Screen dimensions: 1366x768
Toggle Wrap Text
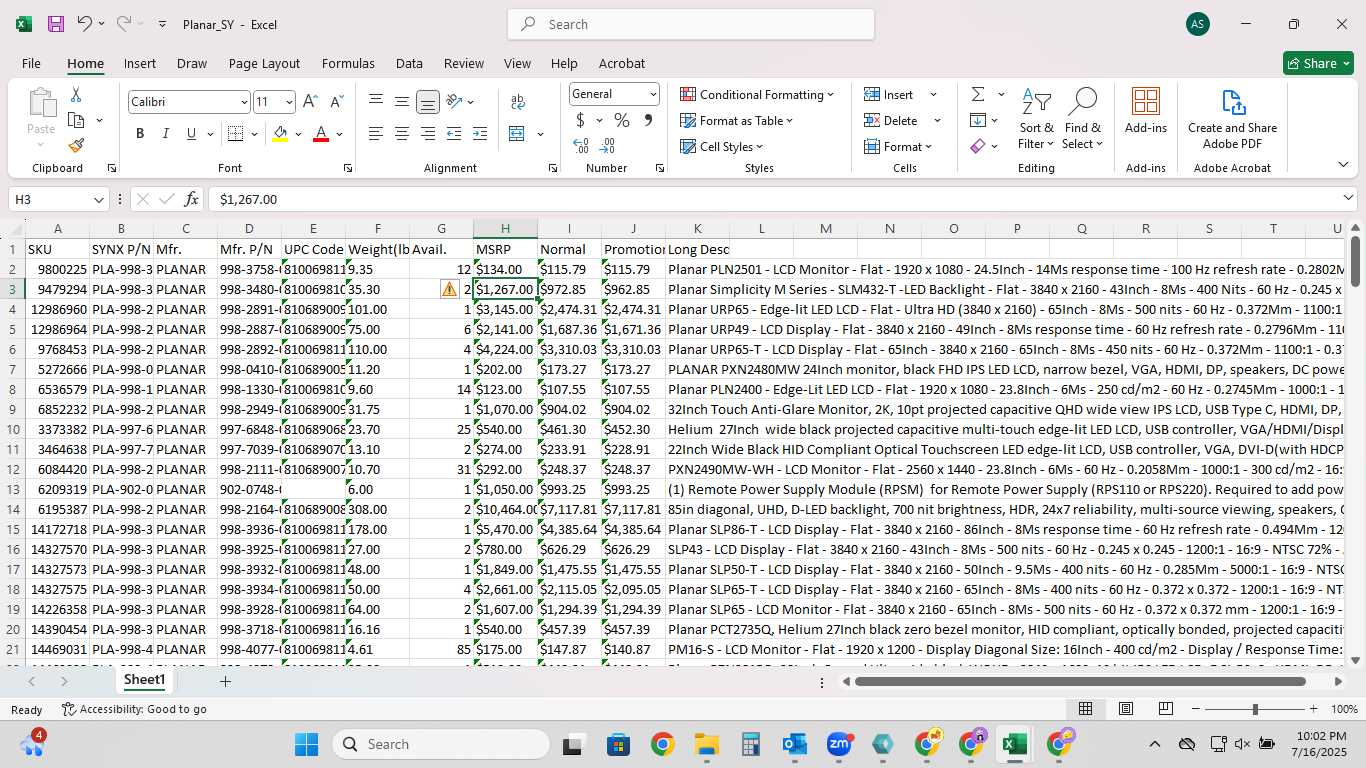click(518, 102)
